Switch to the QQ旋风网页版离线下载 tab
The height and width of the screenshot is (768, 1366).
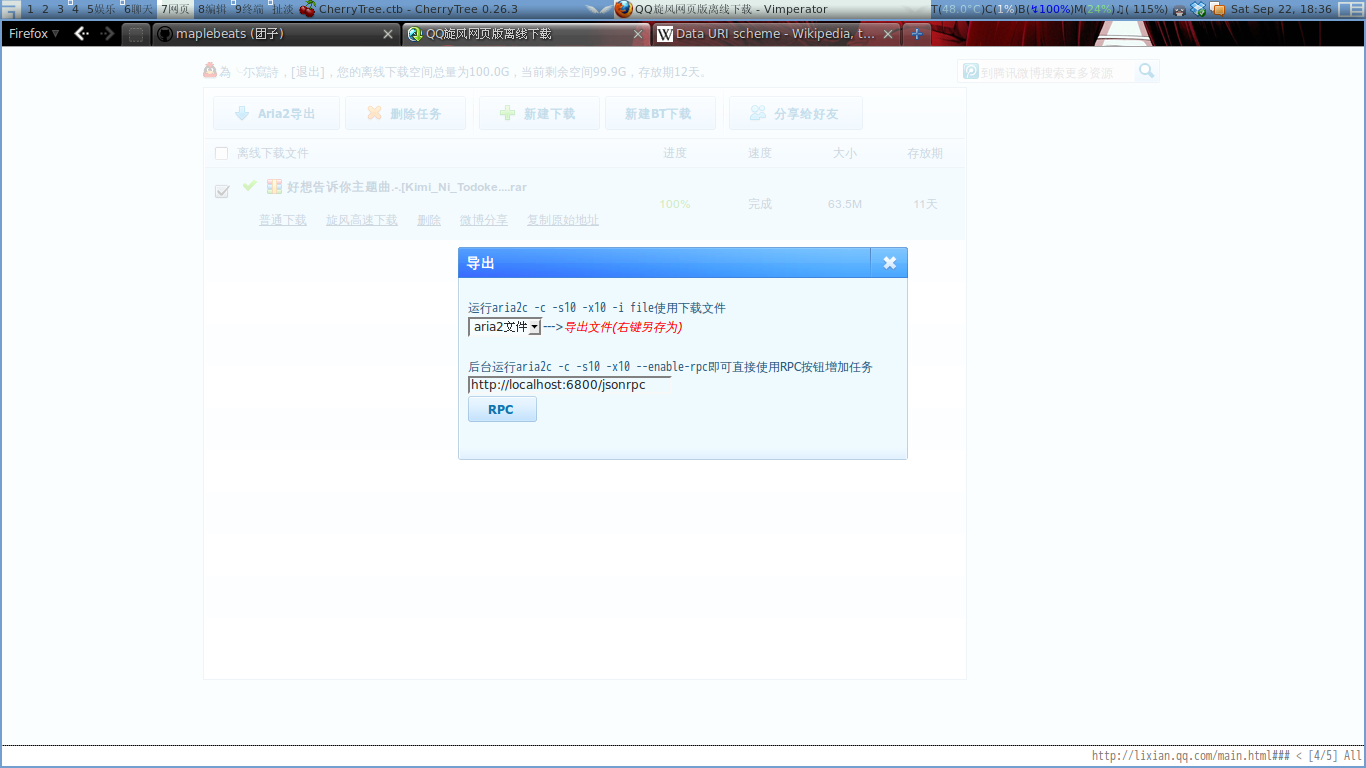(526, 34)
